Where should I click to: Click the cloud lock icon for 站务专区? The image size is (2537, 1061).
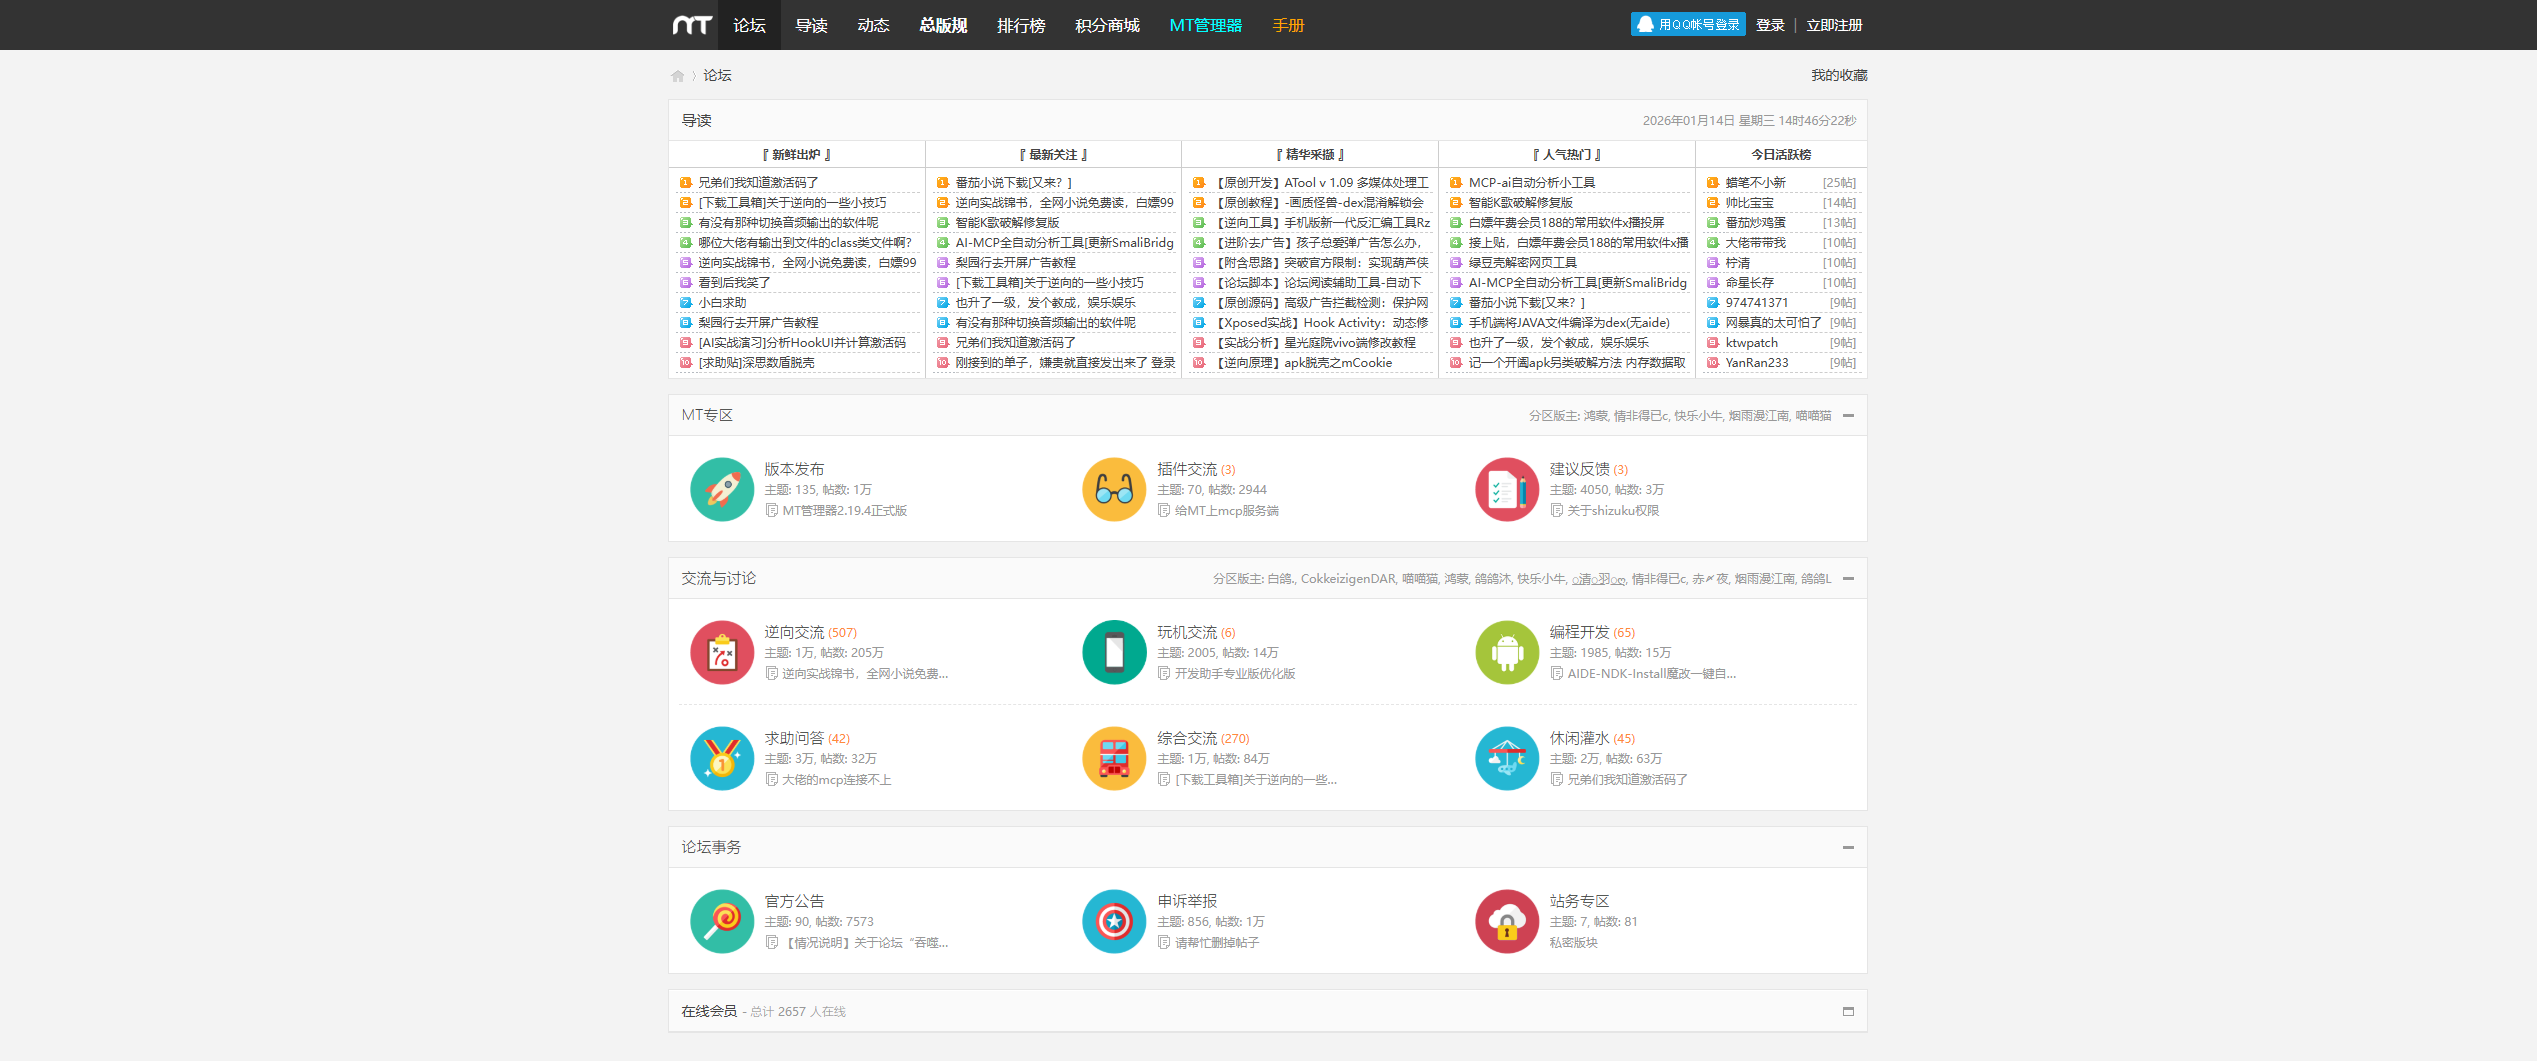point(1506,921)
